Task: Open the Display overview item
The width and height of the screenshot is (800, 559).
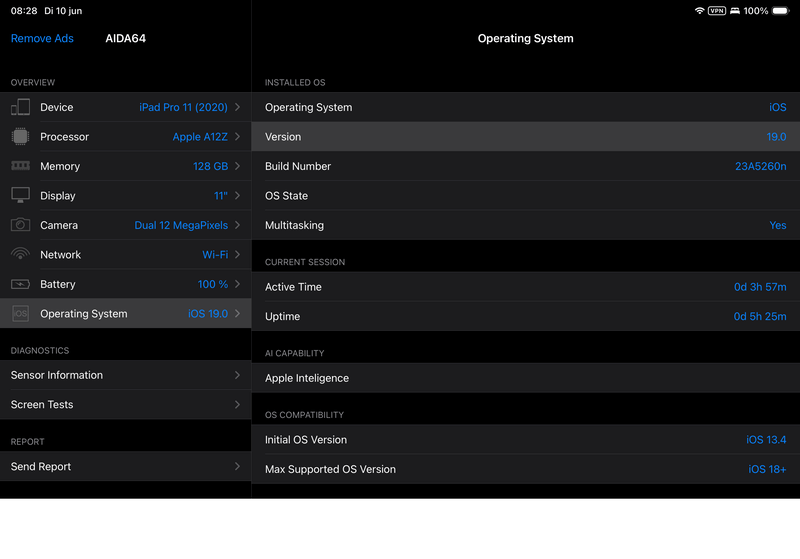Action: click(x=126, y=196)
